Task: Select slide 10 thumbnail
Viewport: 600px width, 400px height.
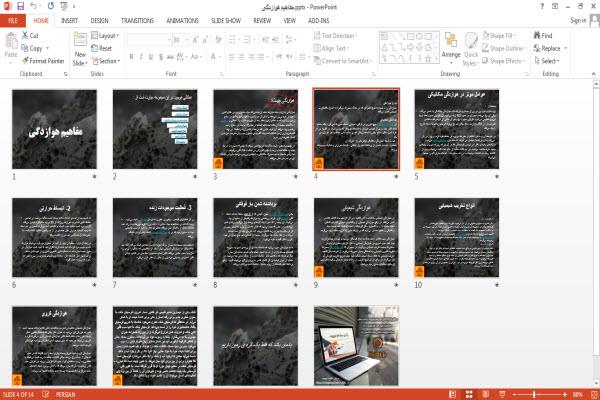Action: click(x=457, y=237)
